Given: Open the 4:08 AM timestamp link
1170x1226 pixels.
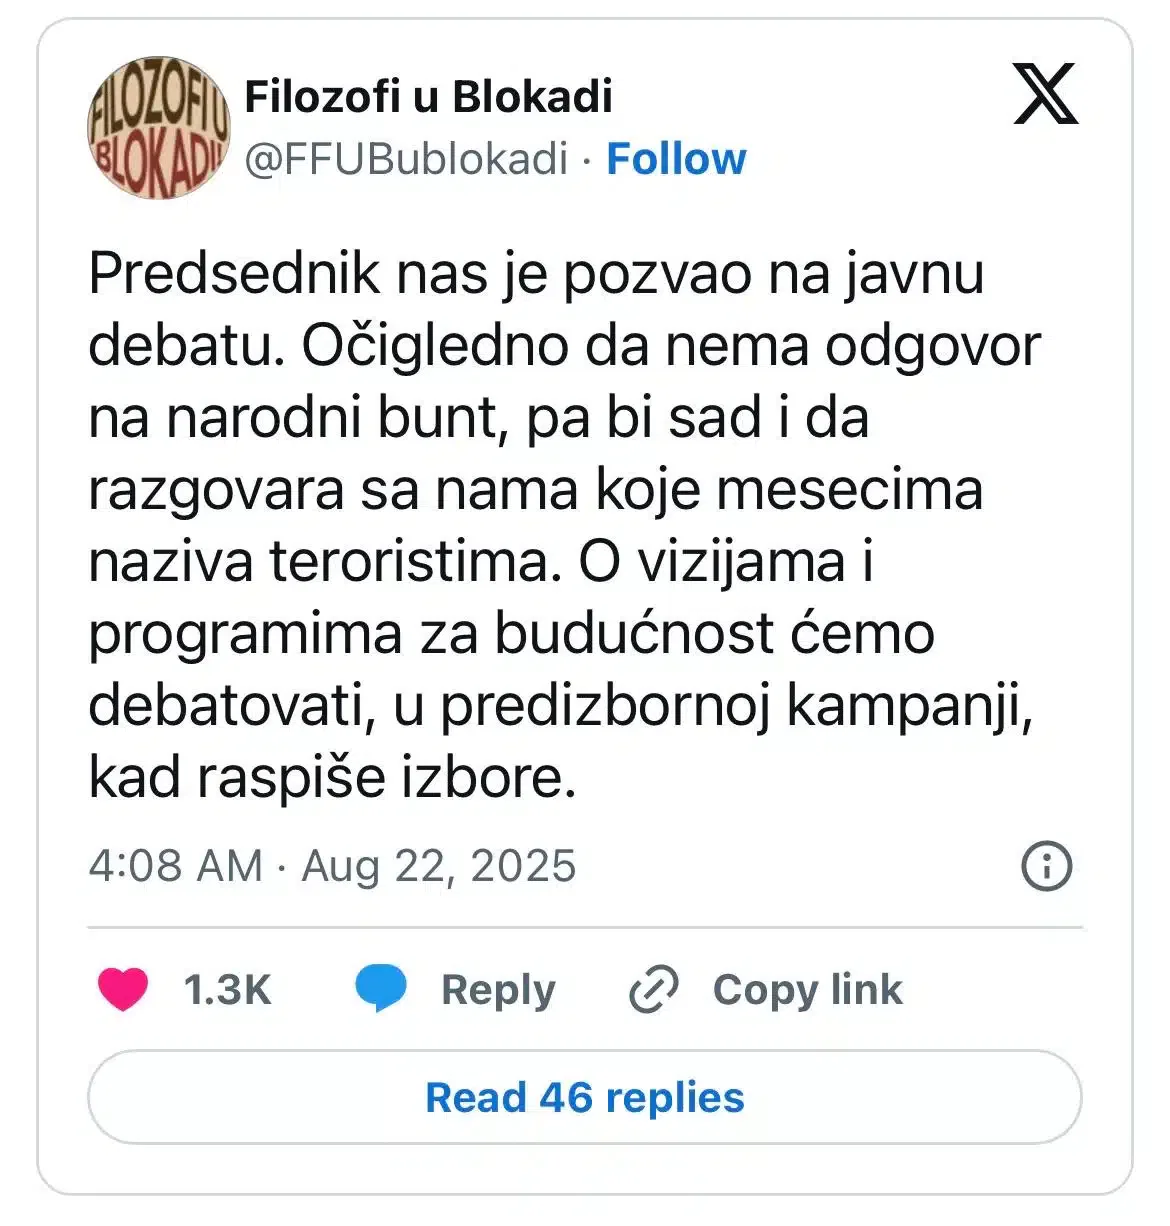Looking at the screenshot, I should click(176, 866).
